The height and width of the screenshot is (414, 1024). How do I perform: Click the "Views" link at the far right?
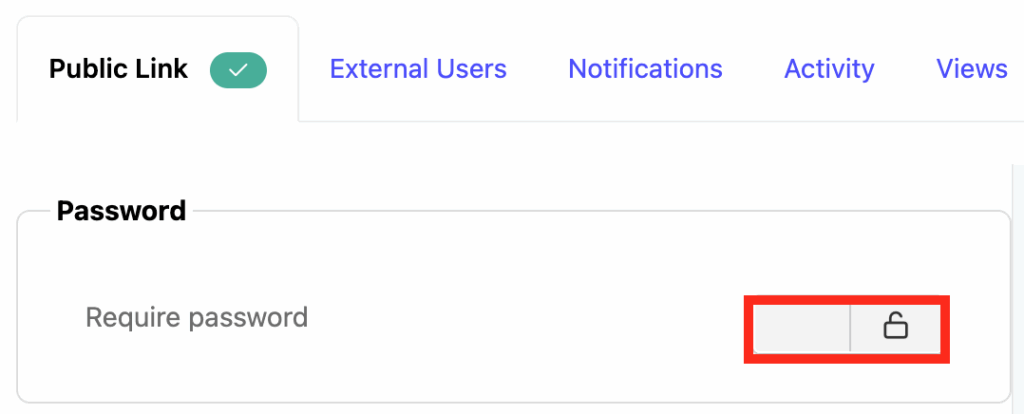point(971,69)
